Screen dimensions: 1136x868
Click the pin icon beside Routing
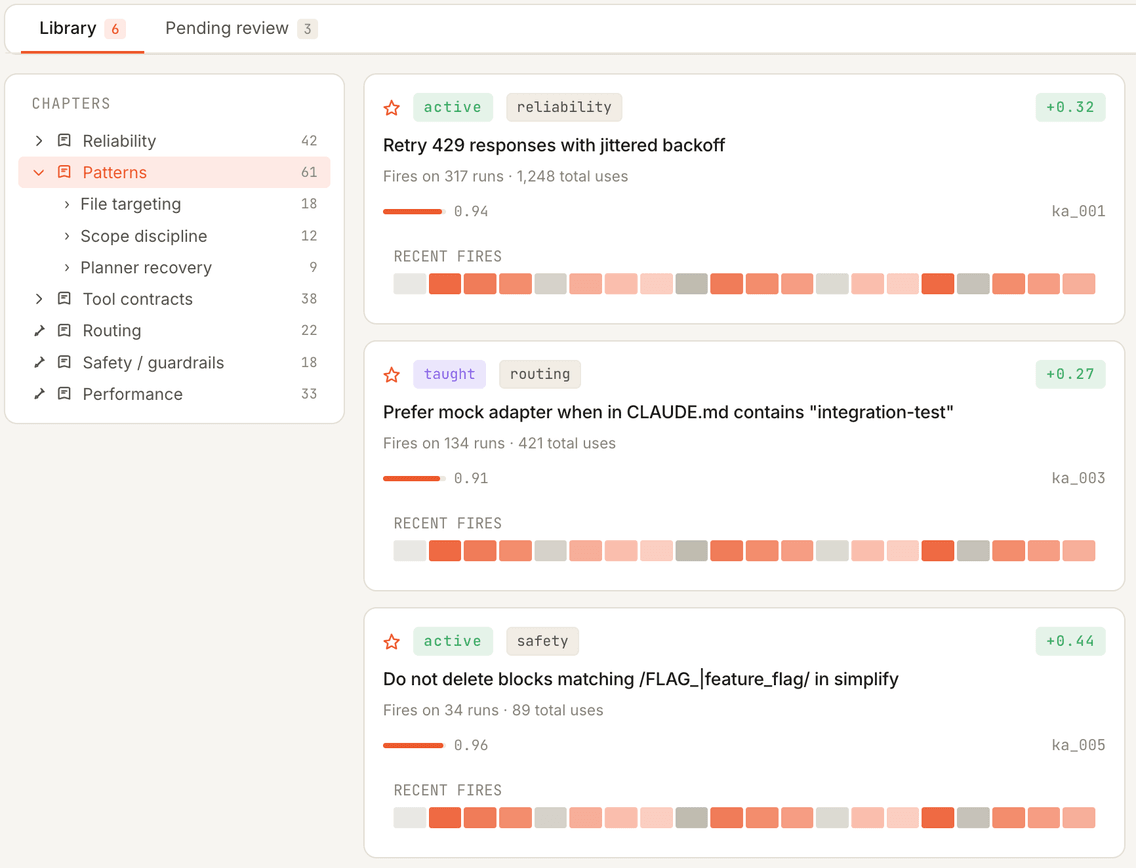tap(39, 330)
